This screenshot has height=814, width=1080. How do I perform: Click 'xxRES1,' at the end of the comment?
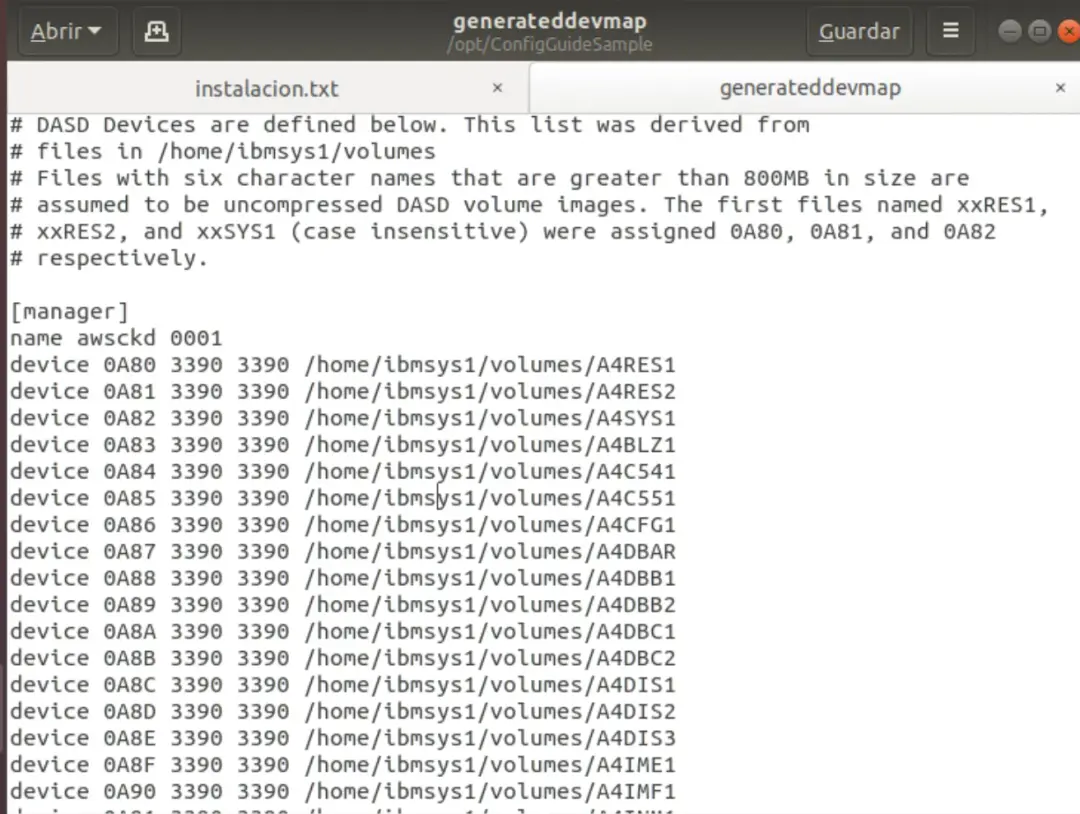[x=1002, y=205]
